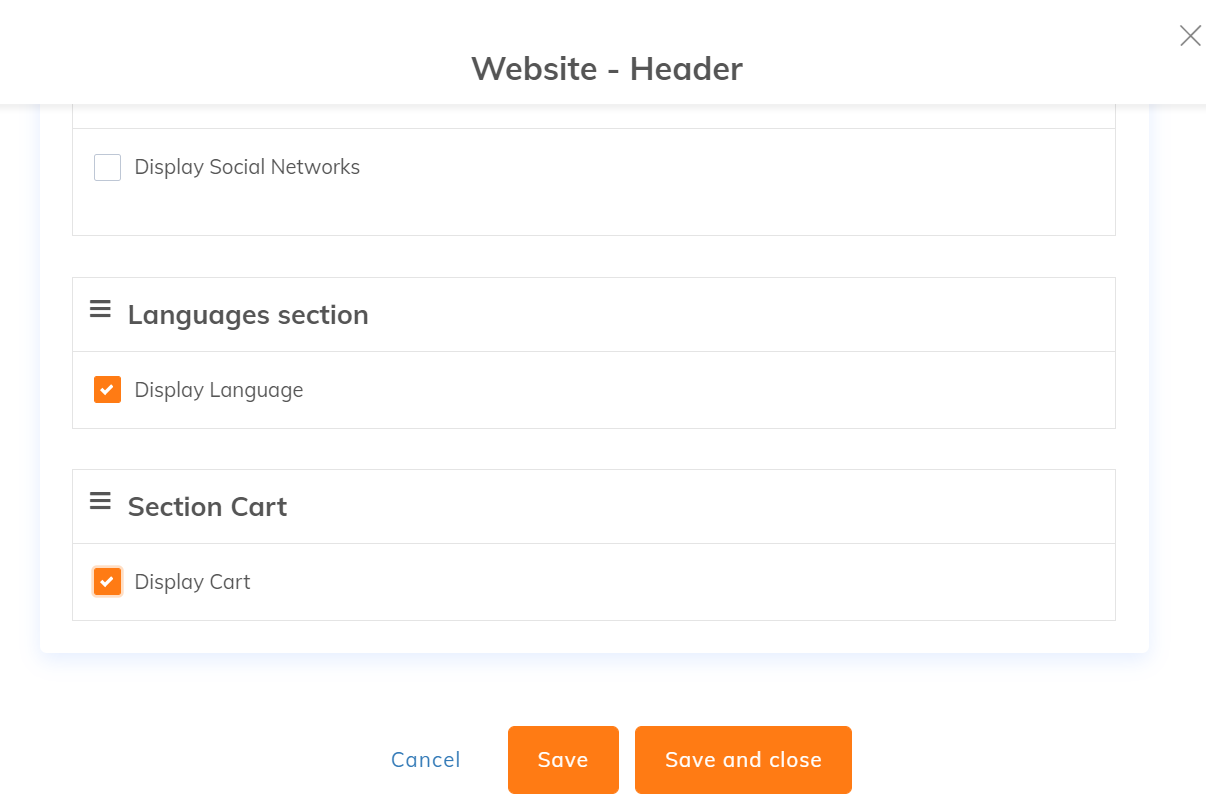1206x803 pixels.
Task: Click the Display Social Networks label text
Action: click(247, 167)
